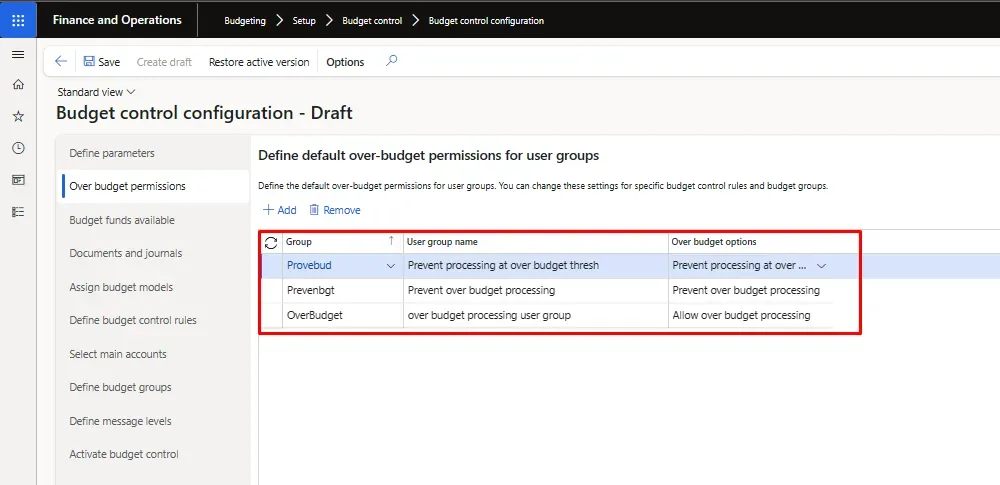This screenshot has height=485, width=1000.
Task: Remove the selected user group
Action: (335, 210)
